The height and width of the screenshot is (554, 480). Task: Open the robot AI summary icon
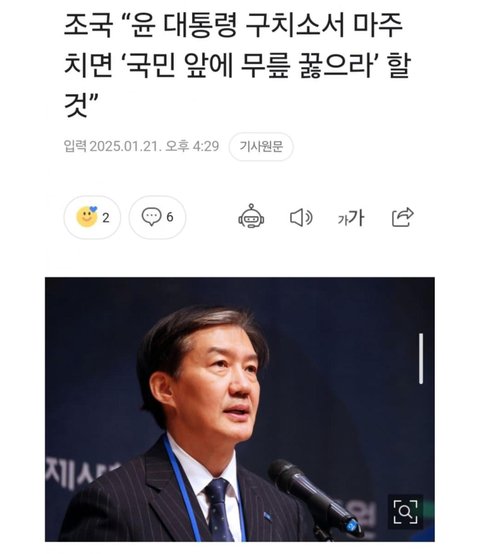pyautogui.click(x=251, y=216)
